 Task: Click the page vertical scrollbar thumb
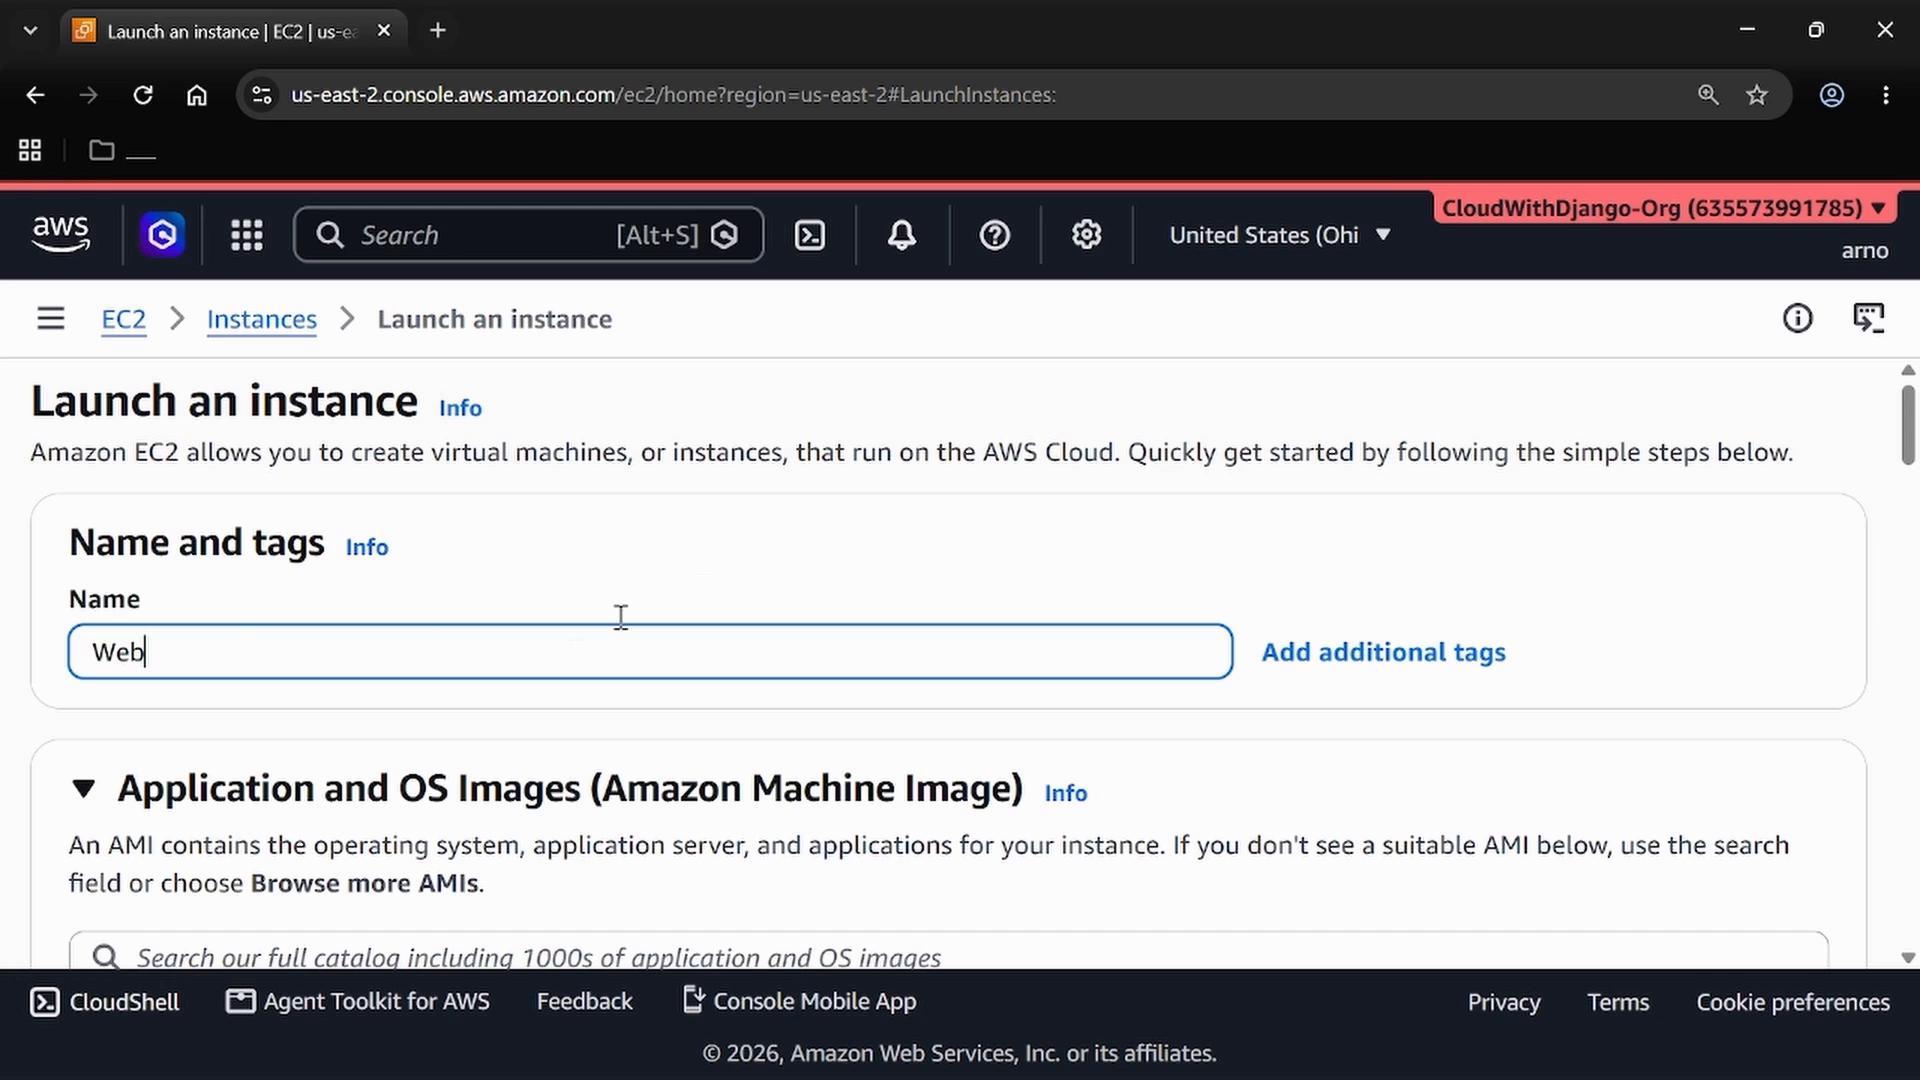tap(1908, 424)
